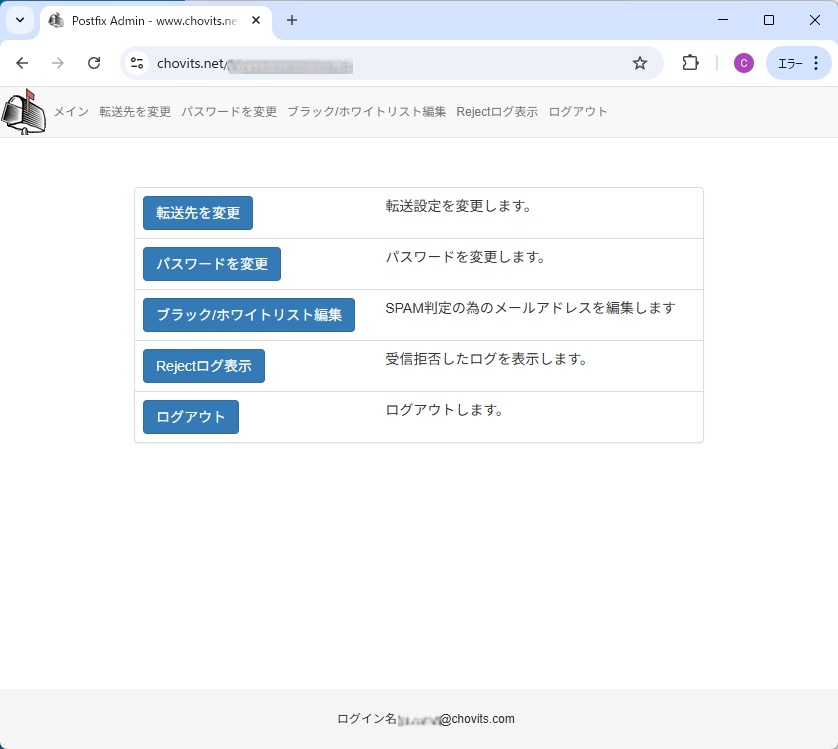Open the エラー Chrome menu button
This screenshot has height=749, width=838.
798,63
